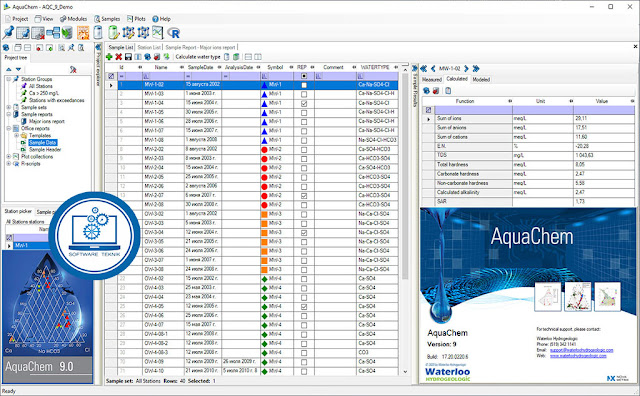Open Waterloo Hydrogeologic website link
The height and width of the screenshot is (396, 640).
578,356
